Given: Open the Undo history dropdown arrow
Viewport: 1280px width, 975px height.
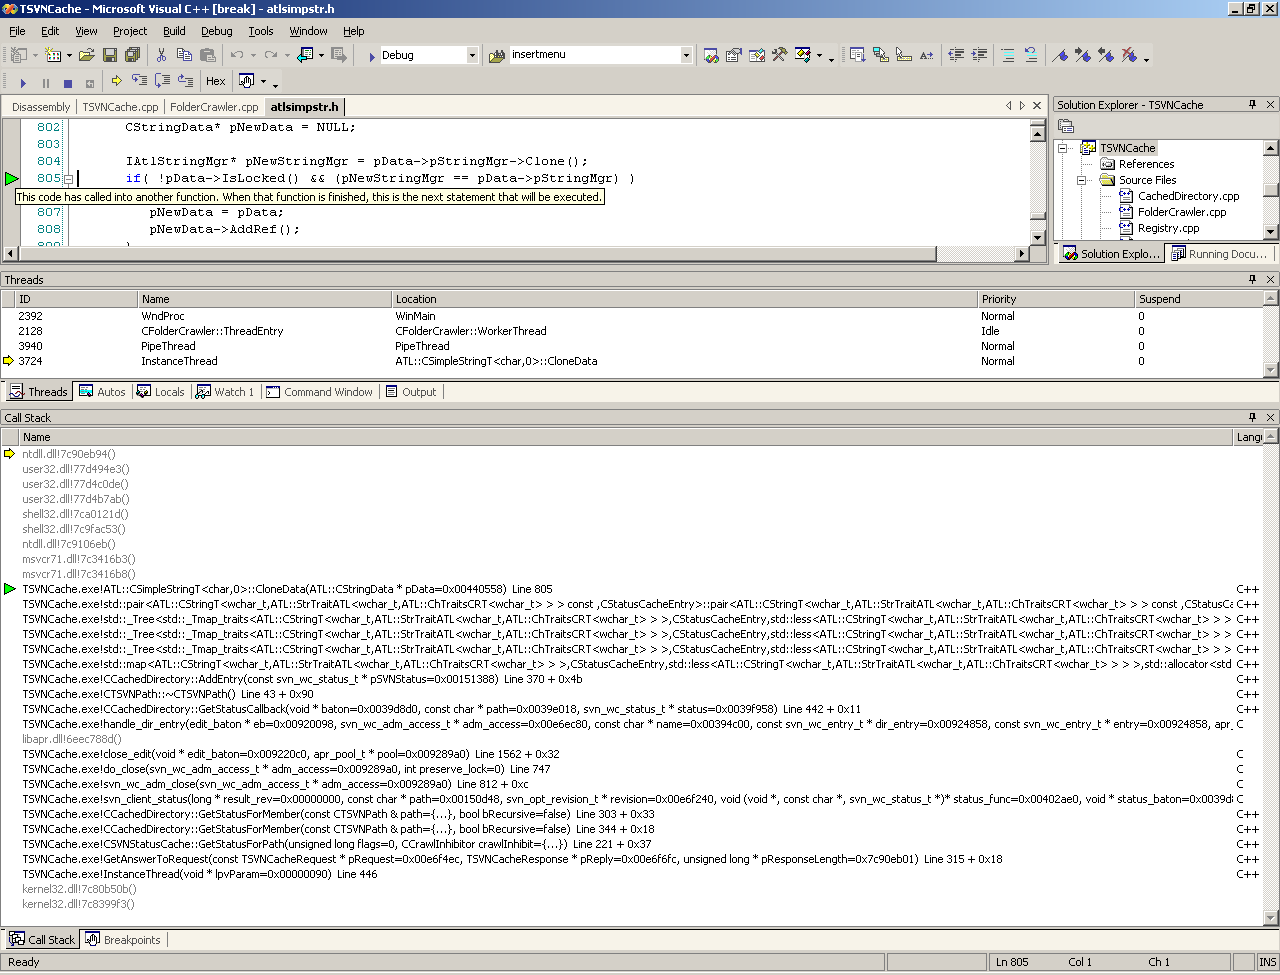Looking at the screenshot, I should (x=253, y=55).
